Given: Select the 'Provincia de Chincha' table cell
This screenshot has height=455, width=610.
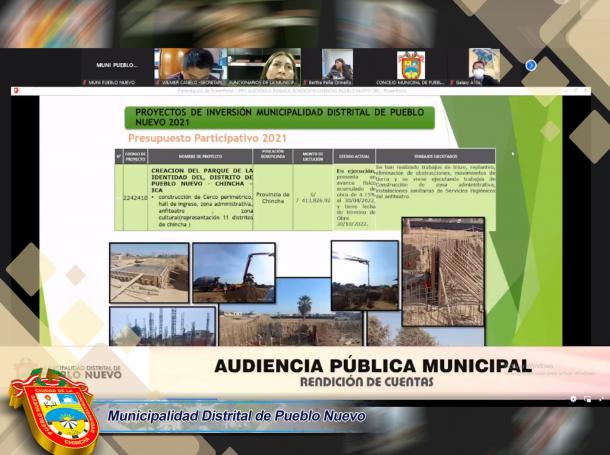Looking at the screenshot, I should point(272,196).
